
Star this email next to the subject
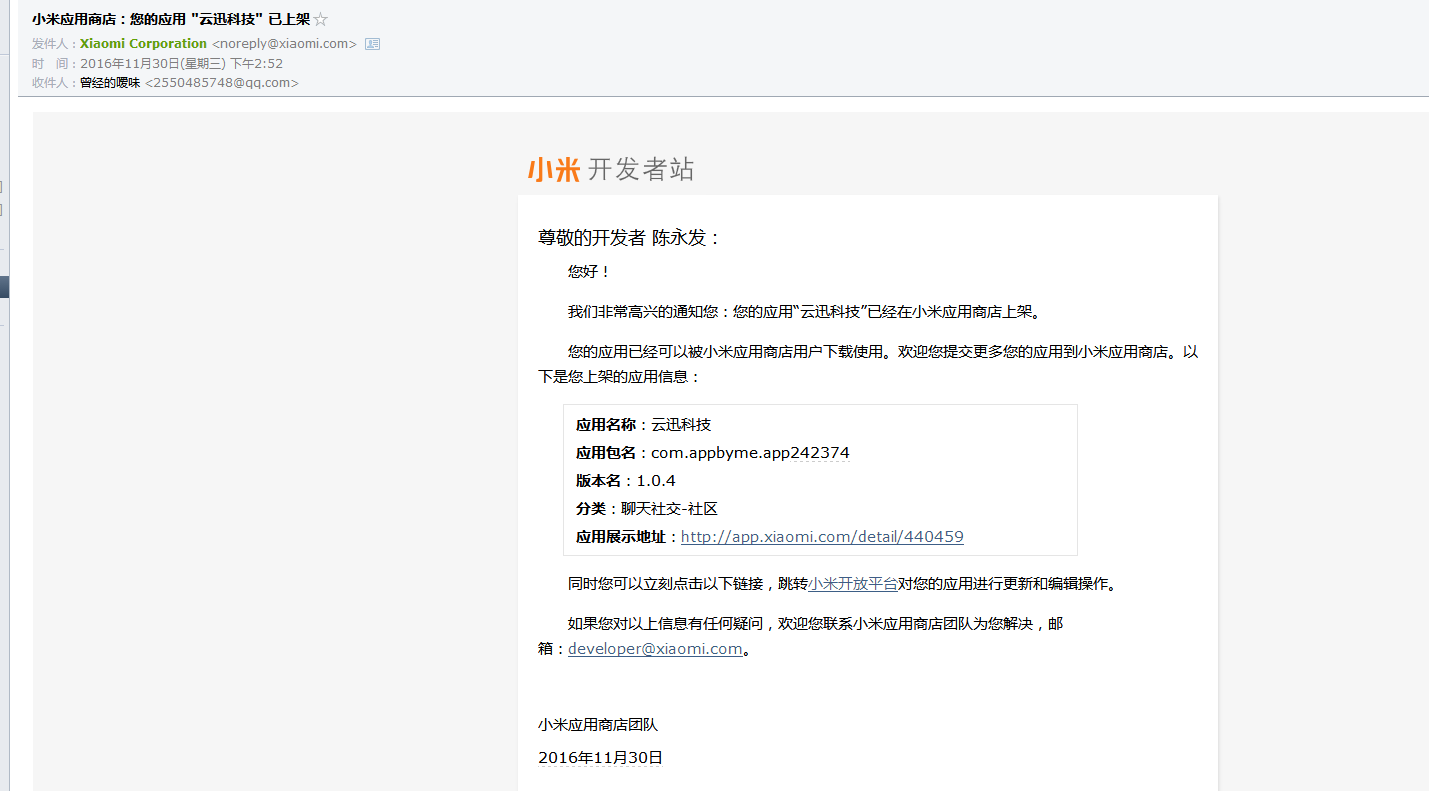click(320, 20)
